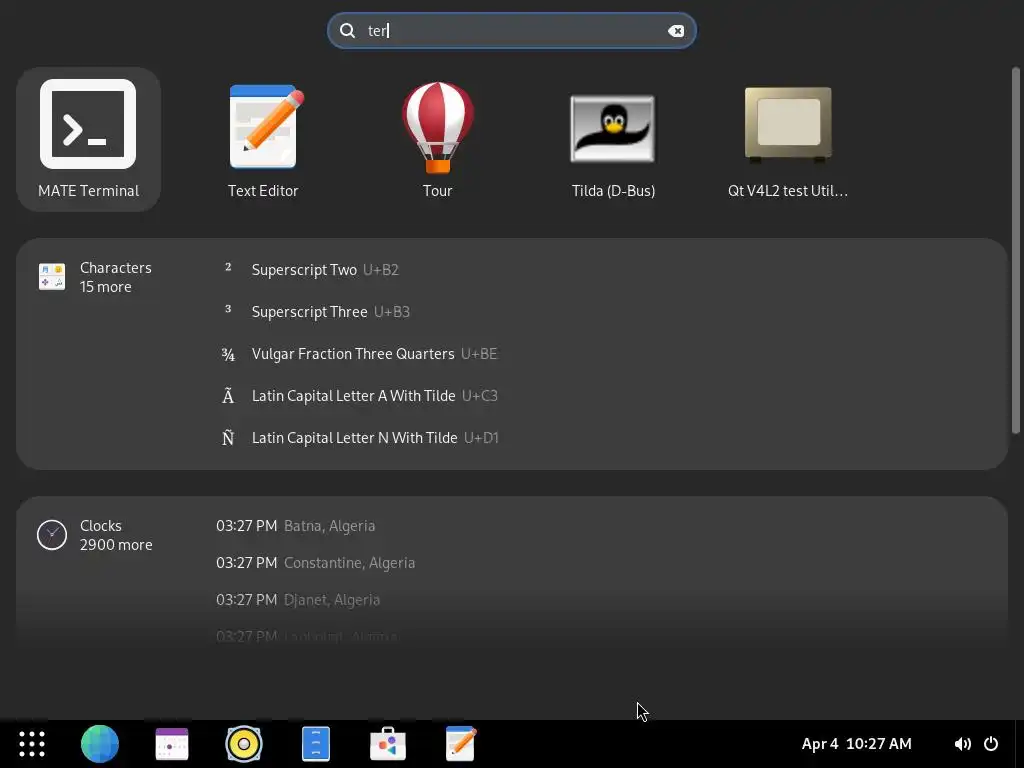Open the date and time menu
The image size is (1024, 768).
(x=856, y=744)
